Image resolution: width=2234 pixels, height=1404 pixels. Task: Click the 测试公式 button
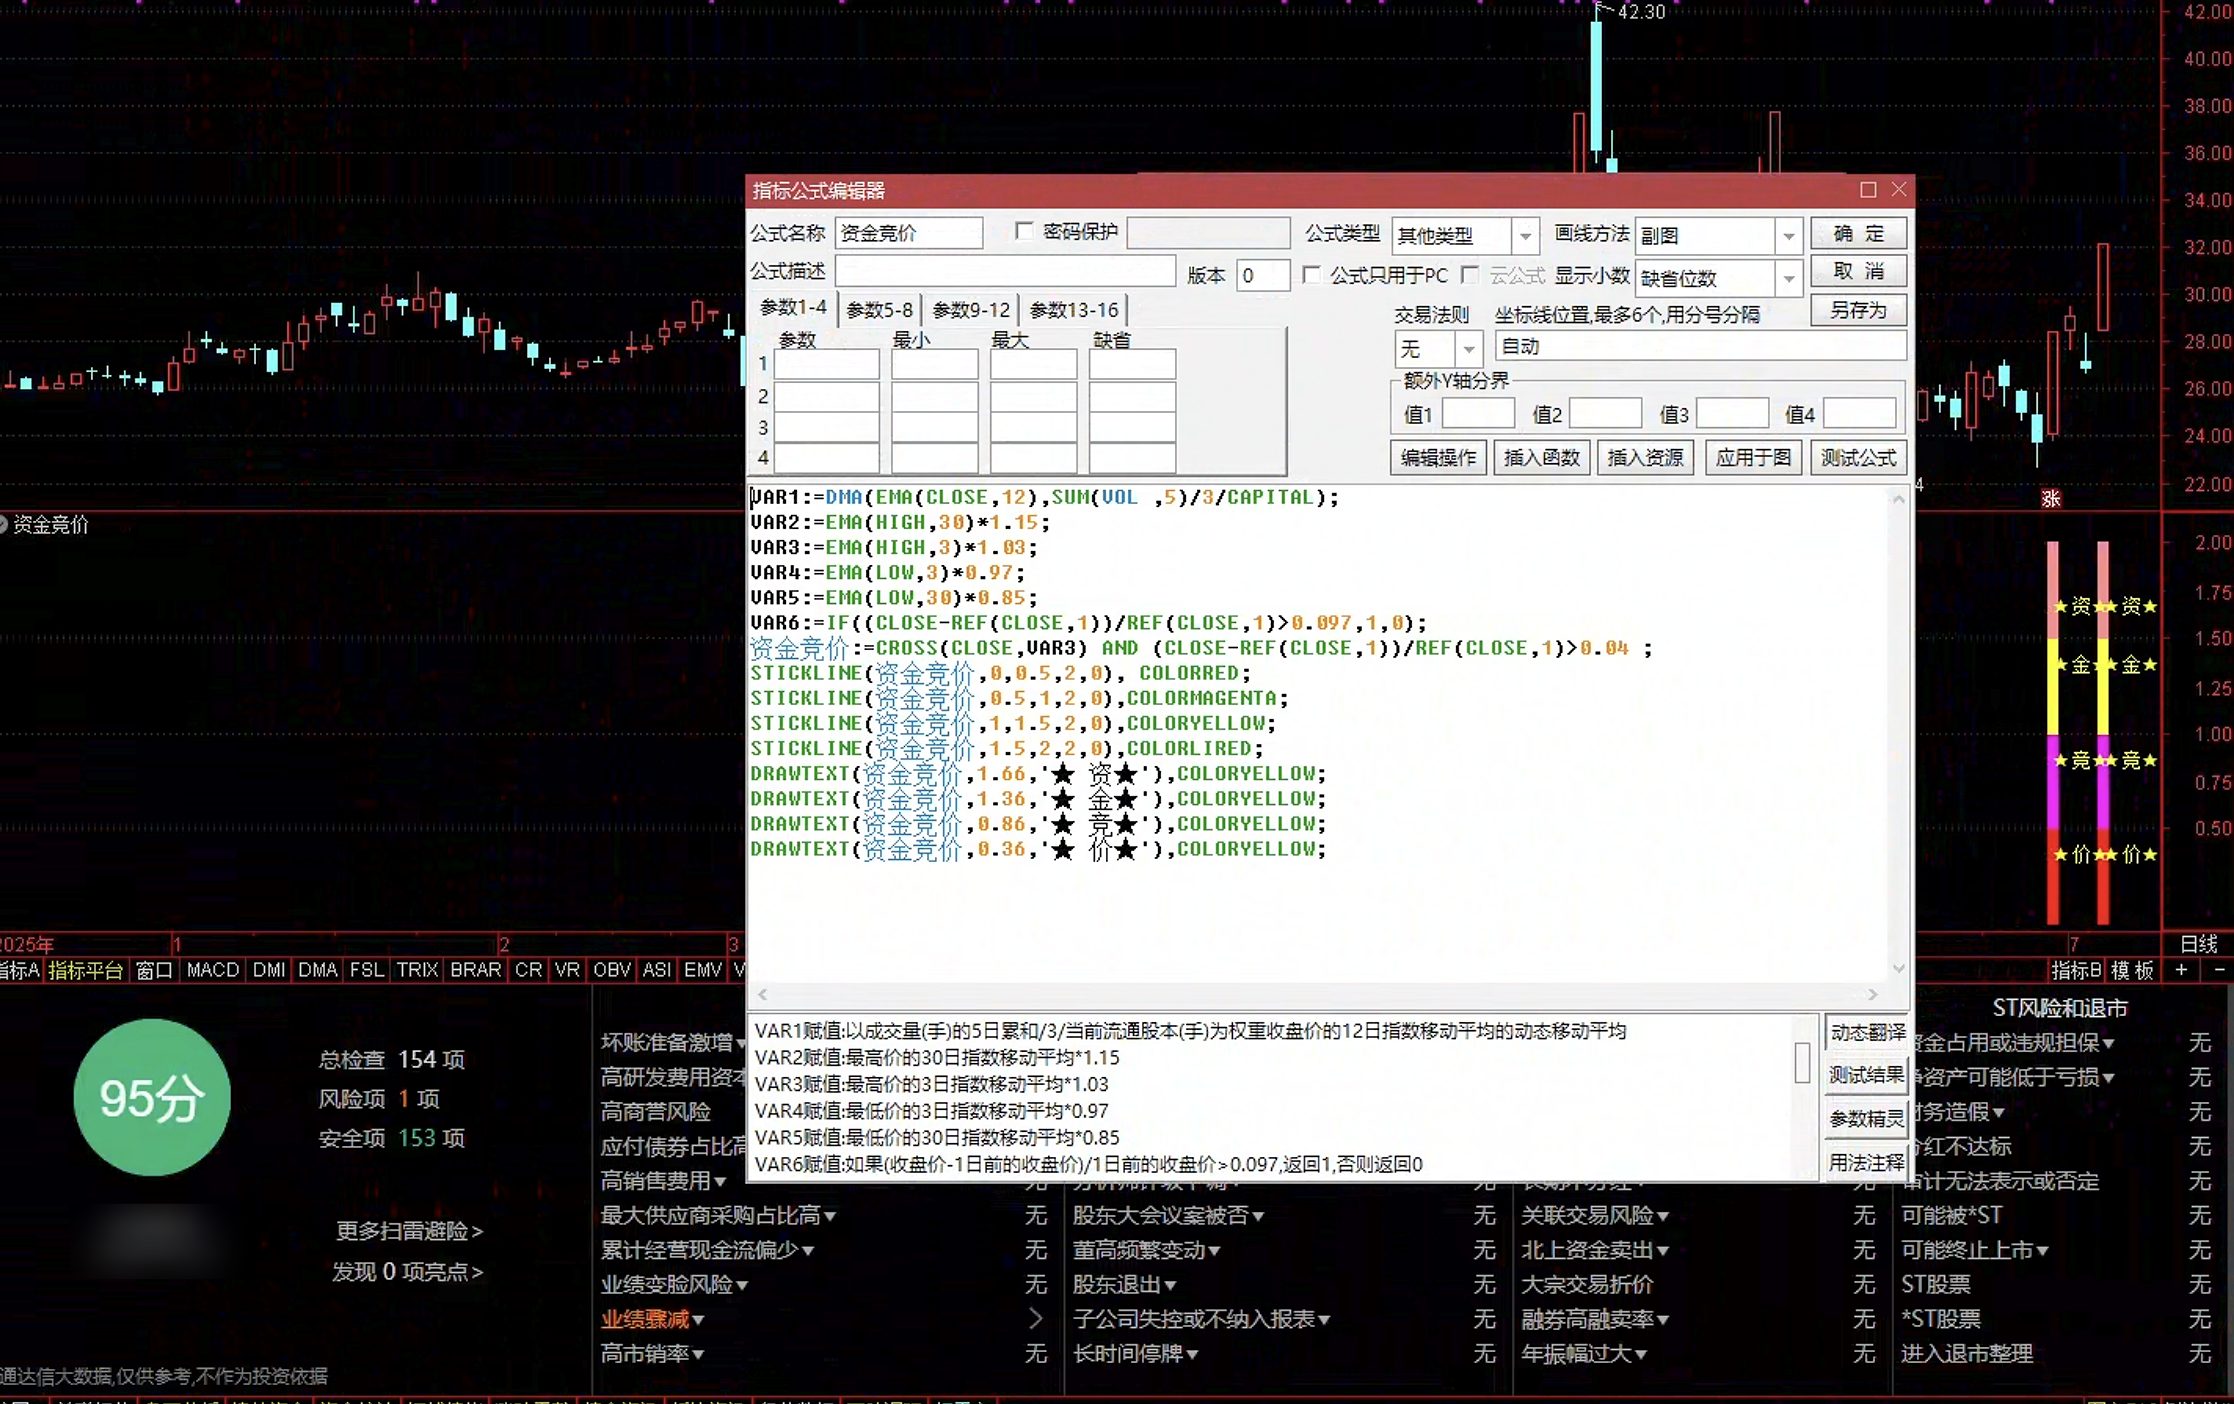1858,457
